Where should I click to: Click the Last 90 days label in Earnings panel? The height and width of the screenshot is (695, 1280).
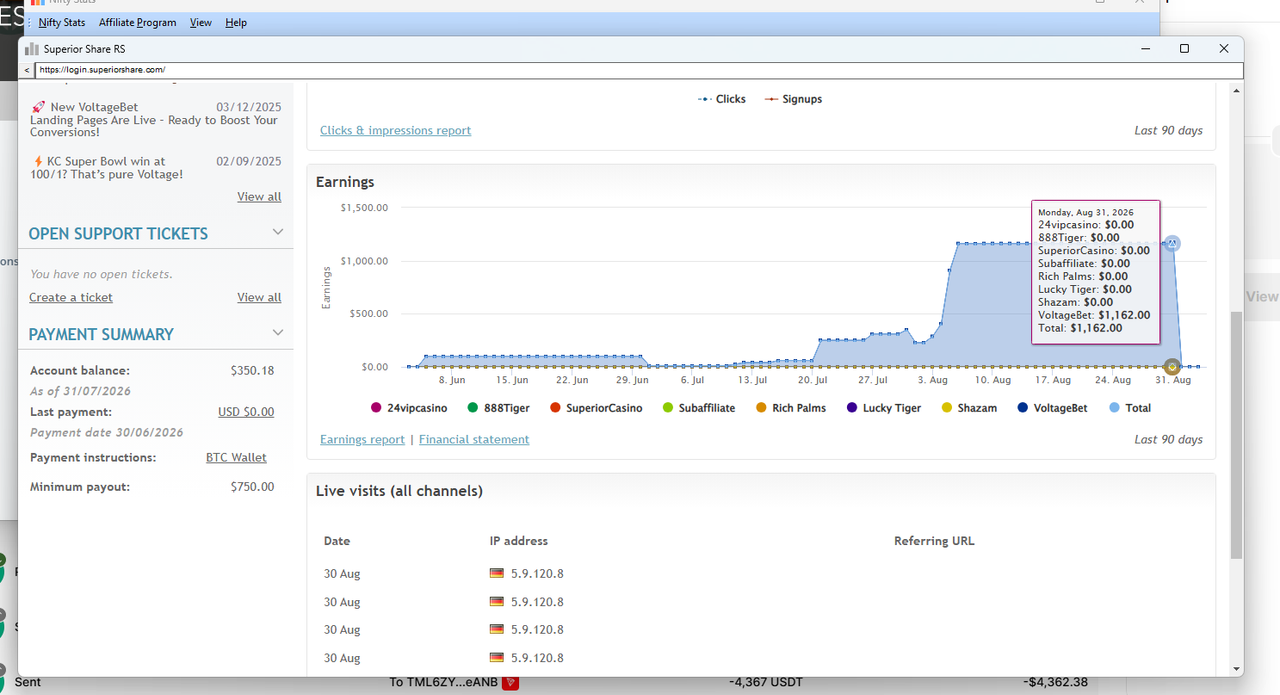1168,439
